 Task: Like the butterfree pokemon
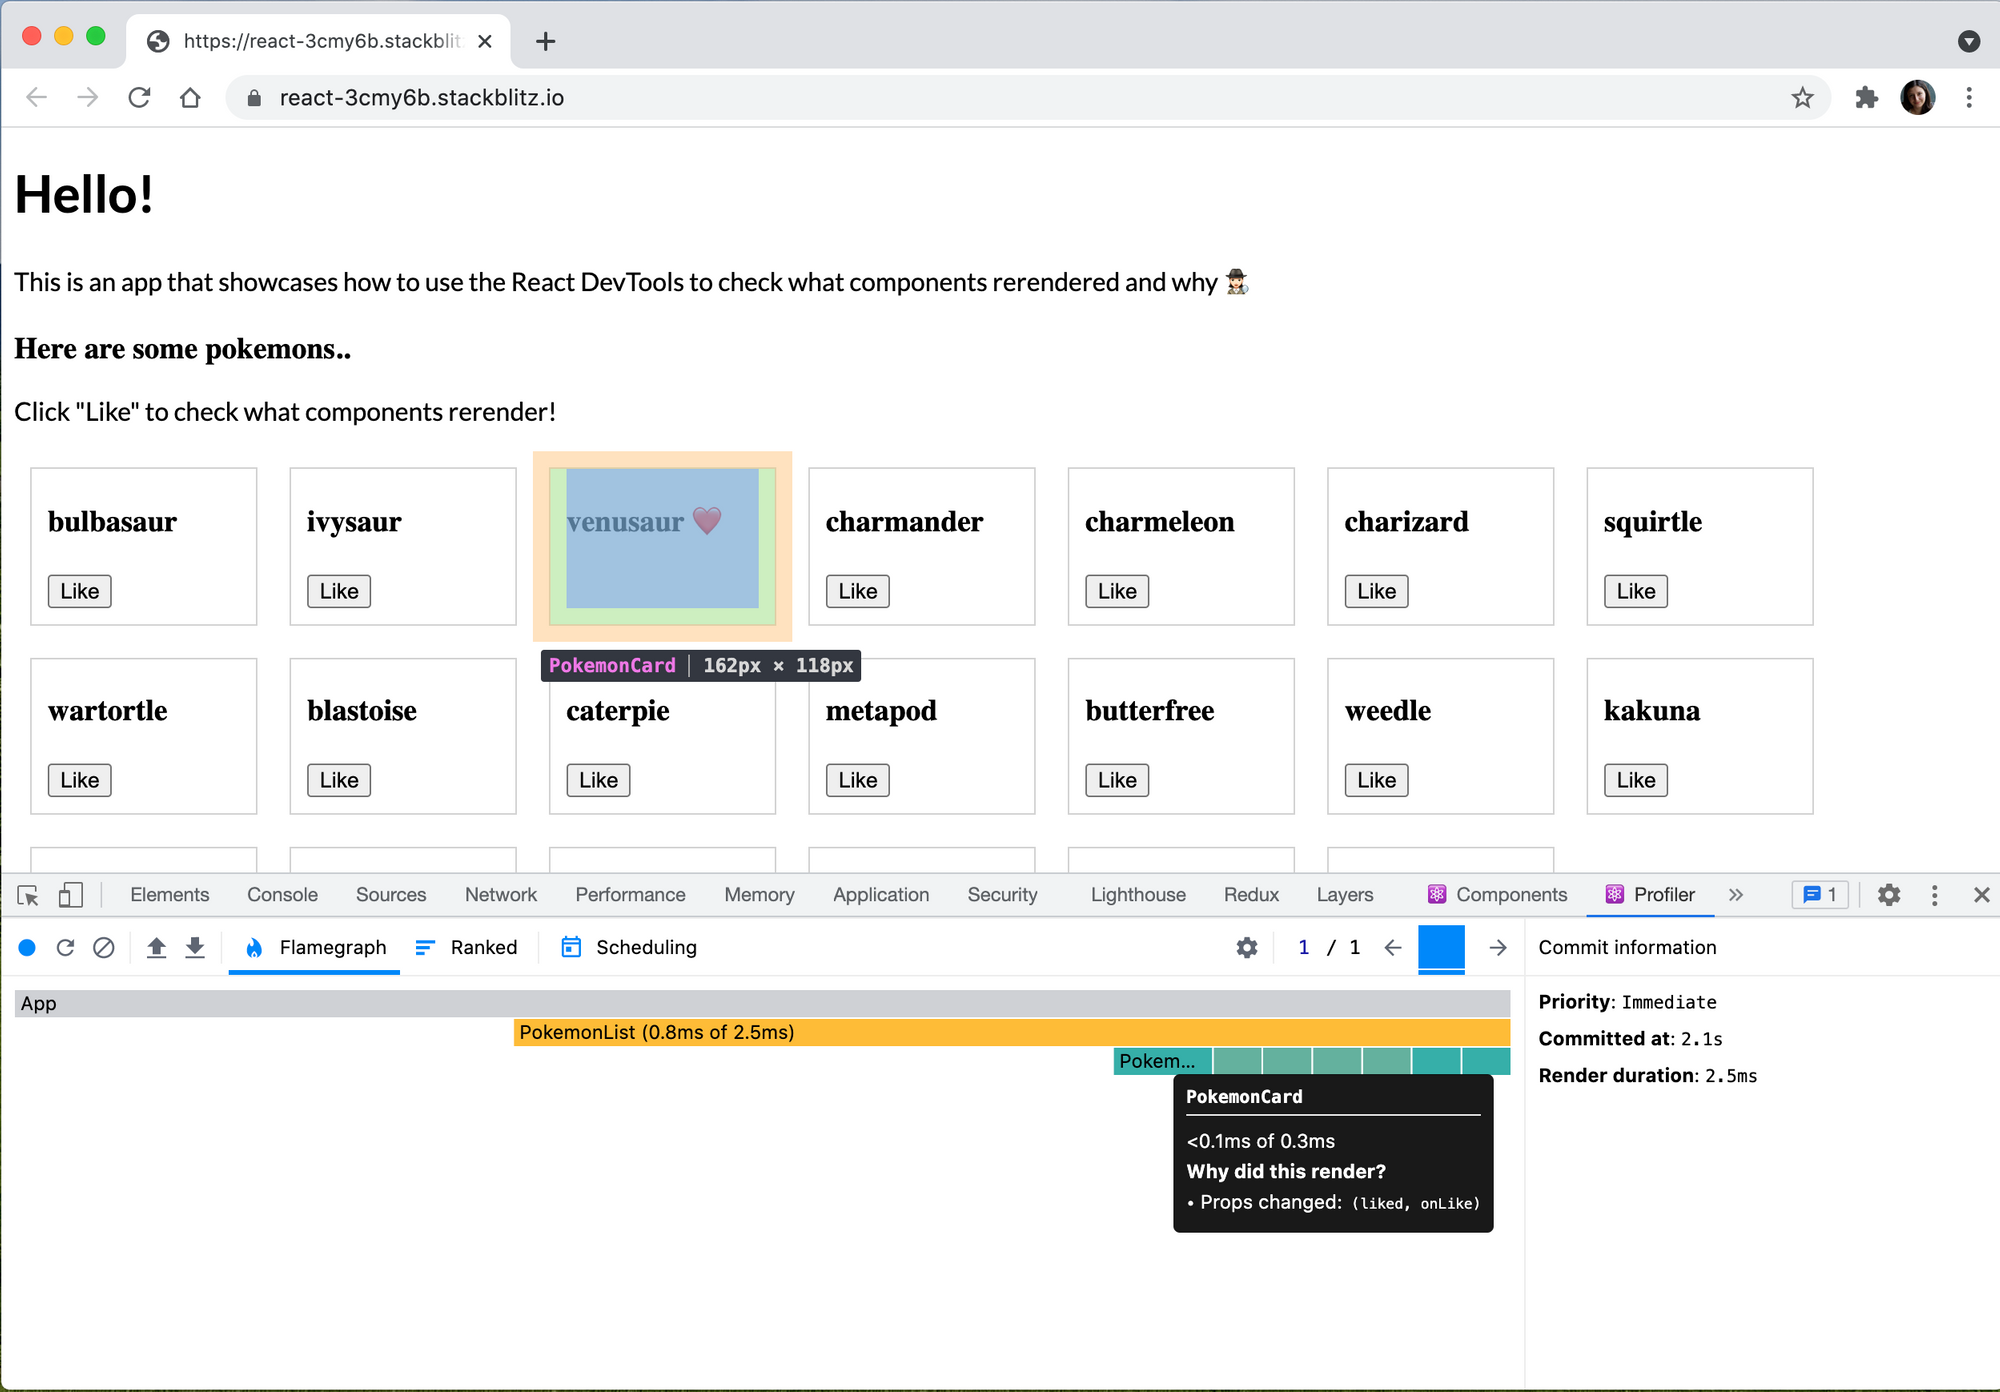click(1115, 780)
